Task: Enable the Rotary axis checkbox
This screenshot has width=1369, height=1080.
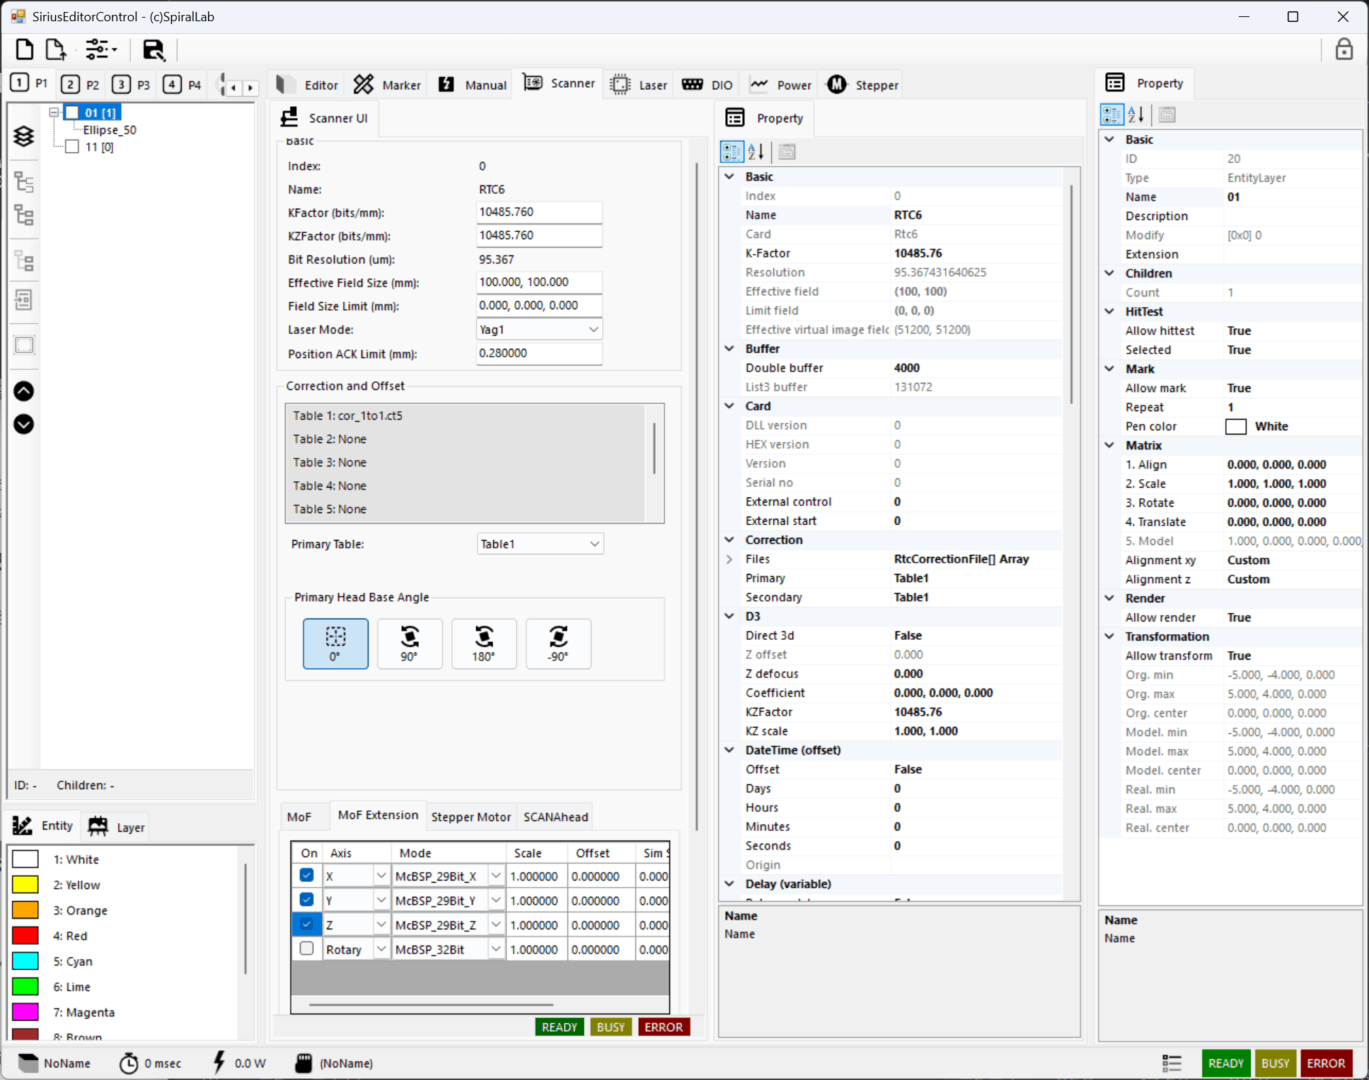Action: [x=307, y=949]
